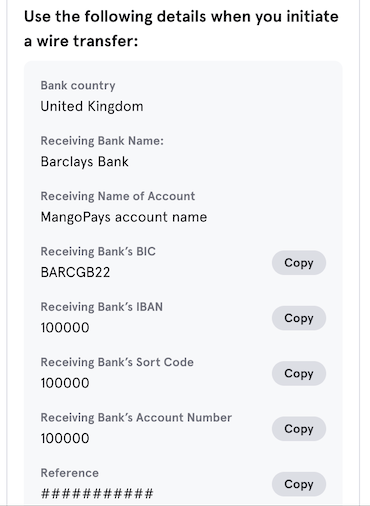Click the Receiving Name of Account label
Image resolution: width=370 pixels, height=506 pixels.
pyautogui.click(x=118, y=196)
